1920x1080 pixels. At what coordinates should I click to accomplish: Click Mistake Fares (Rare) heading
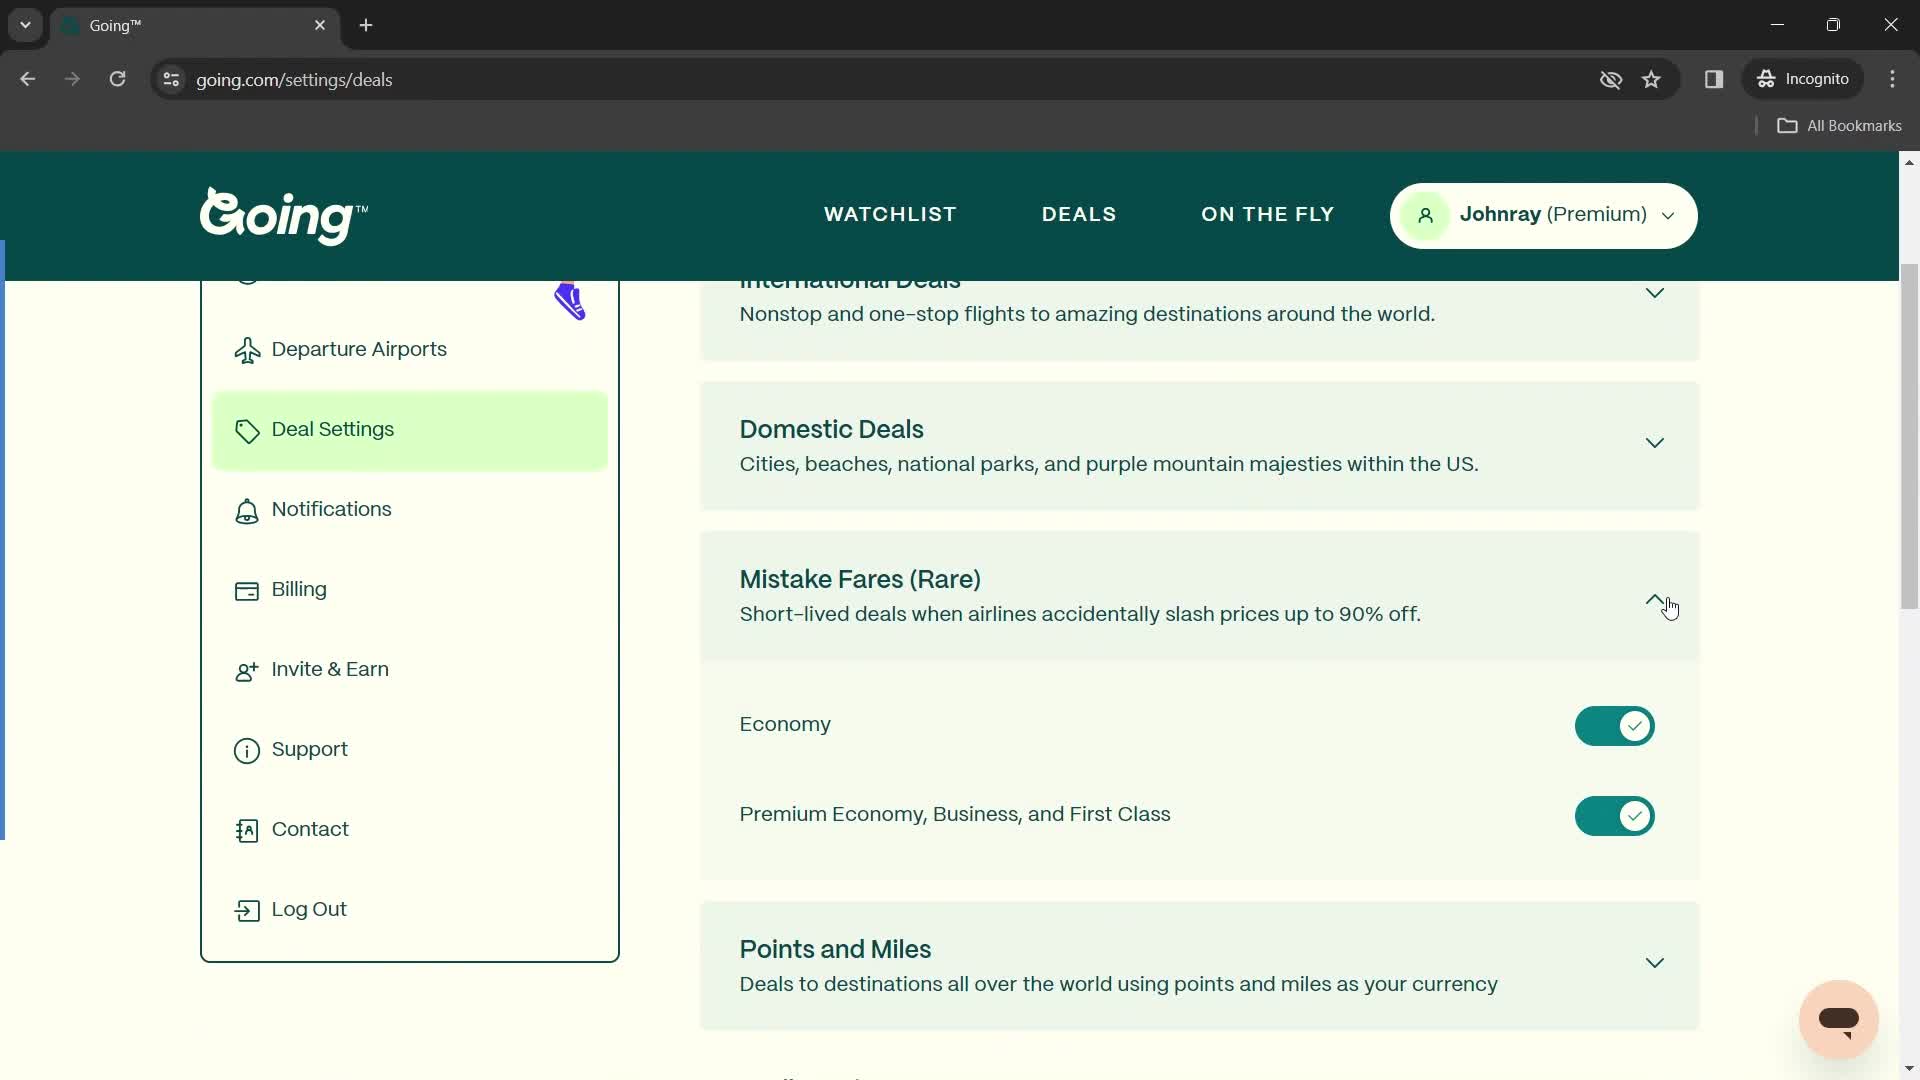(x=860, y=580)
